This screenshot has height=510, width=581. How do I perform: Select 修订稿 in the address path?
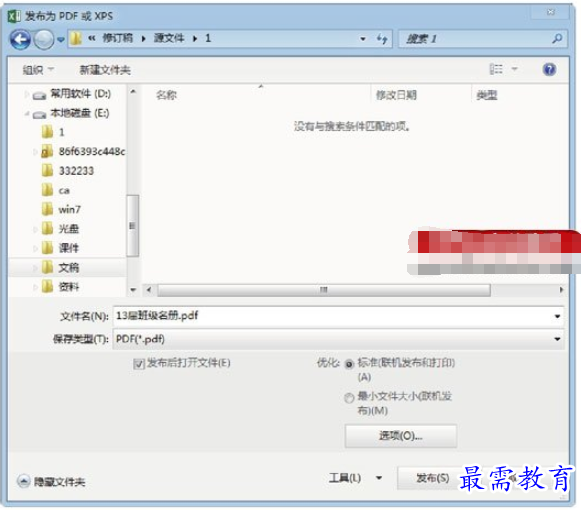117,38
